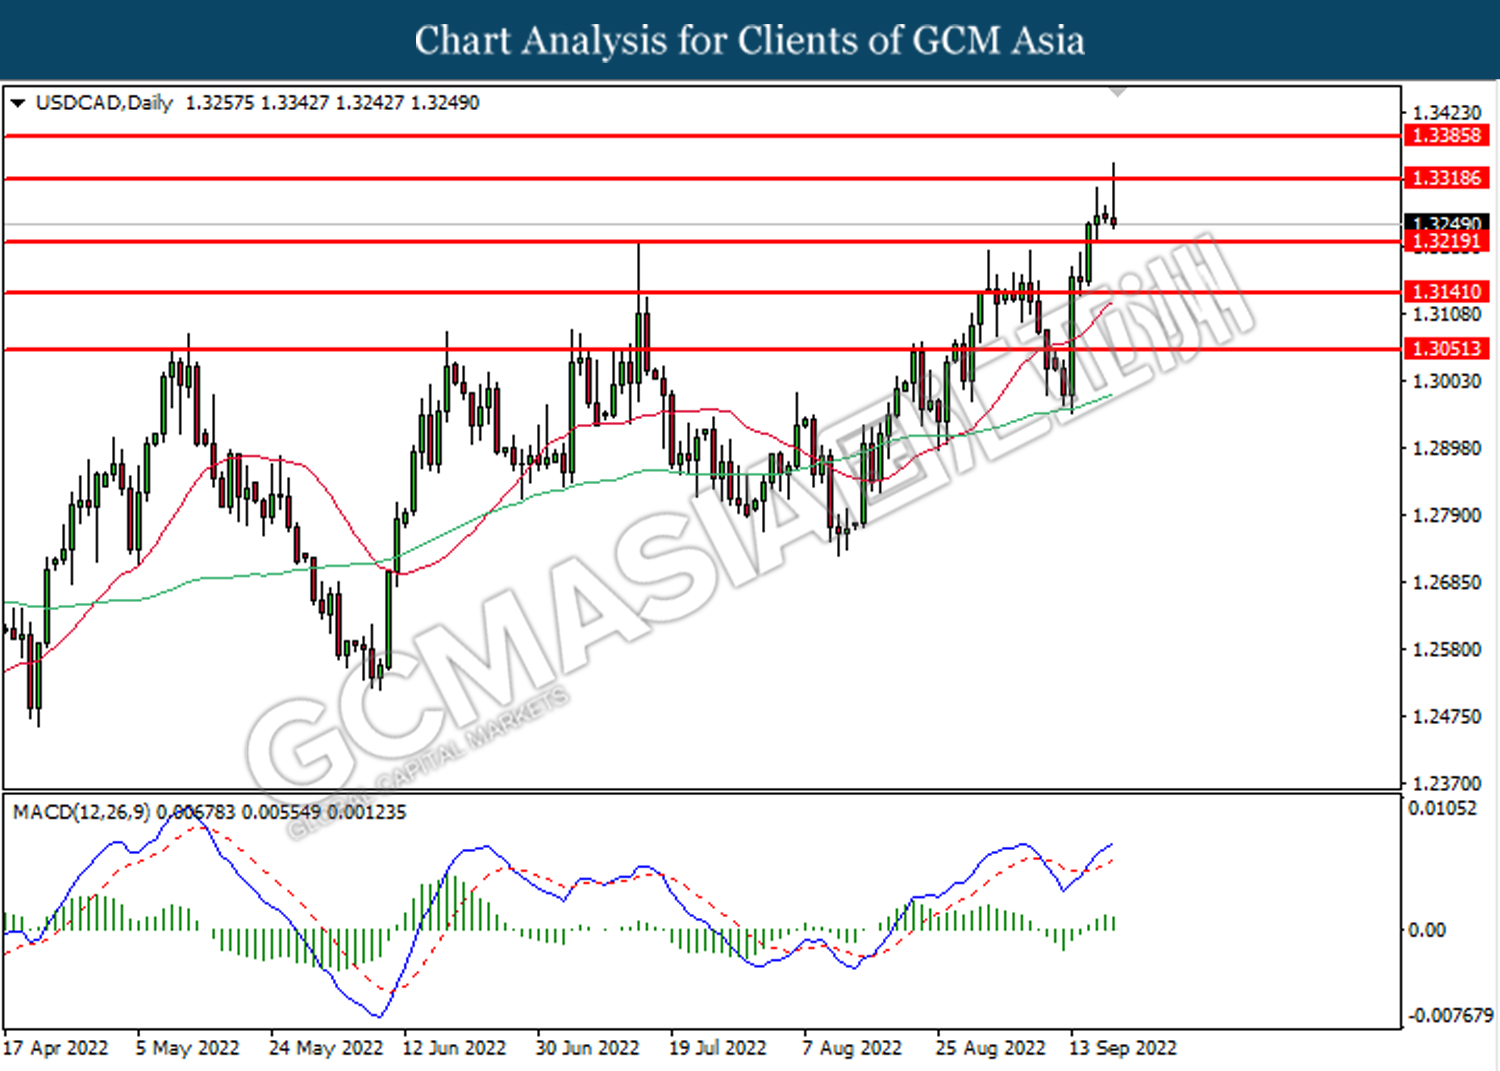This screenshot has width=1500, height=1071.
Task: Click the 12 Jun 2022 date label
Action: 454,1048
